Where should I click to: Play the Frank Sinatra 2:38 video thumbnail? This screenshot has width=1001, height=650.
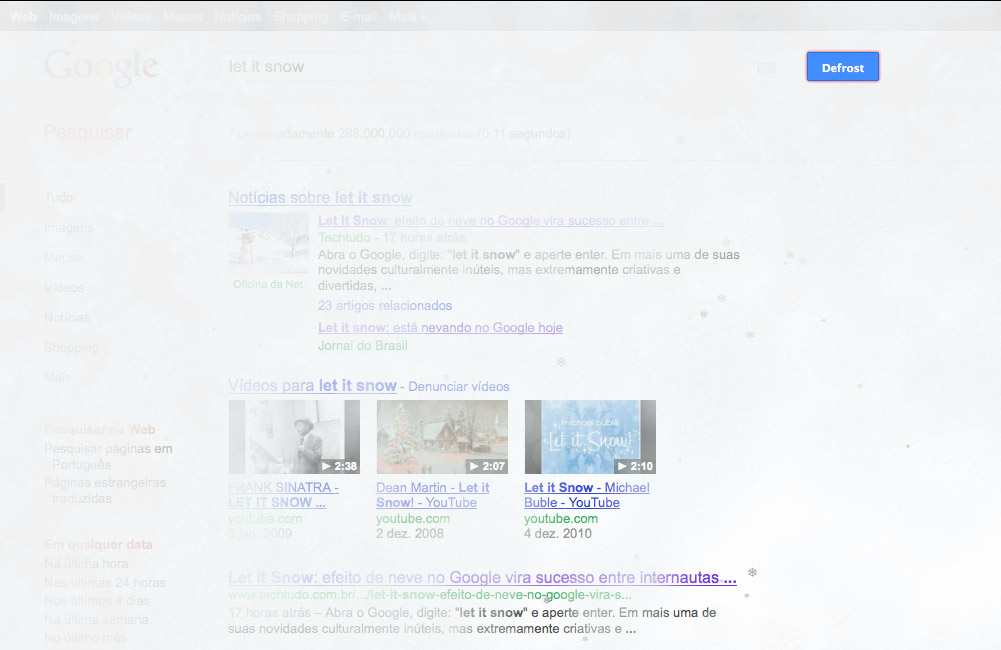click(x=294, y=437)
